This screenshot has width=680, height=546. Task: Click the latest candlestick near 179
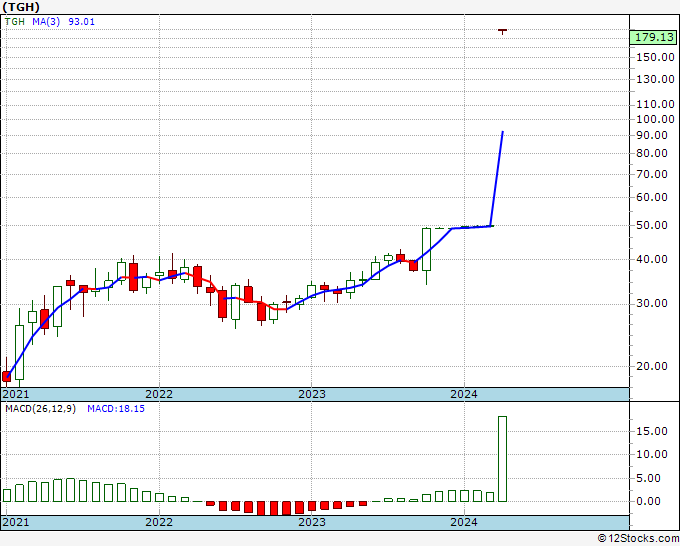click(503, 31)
